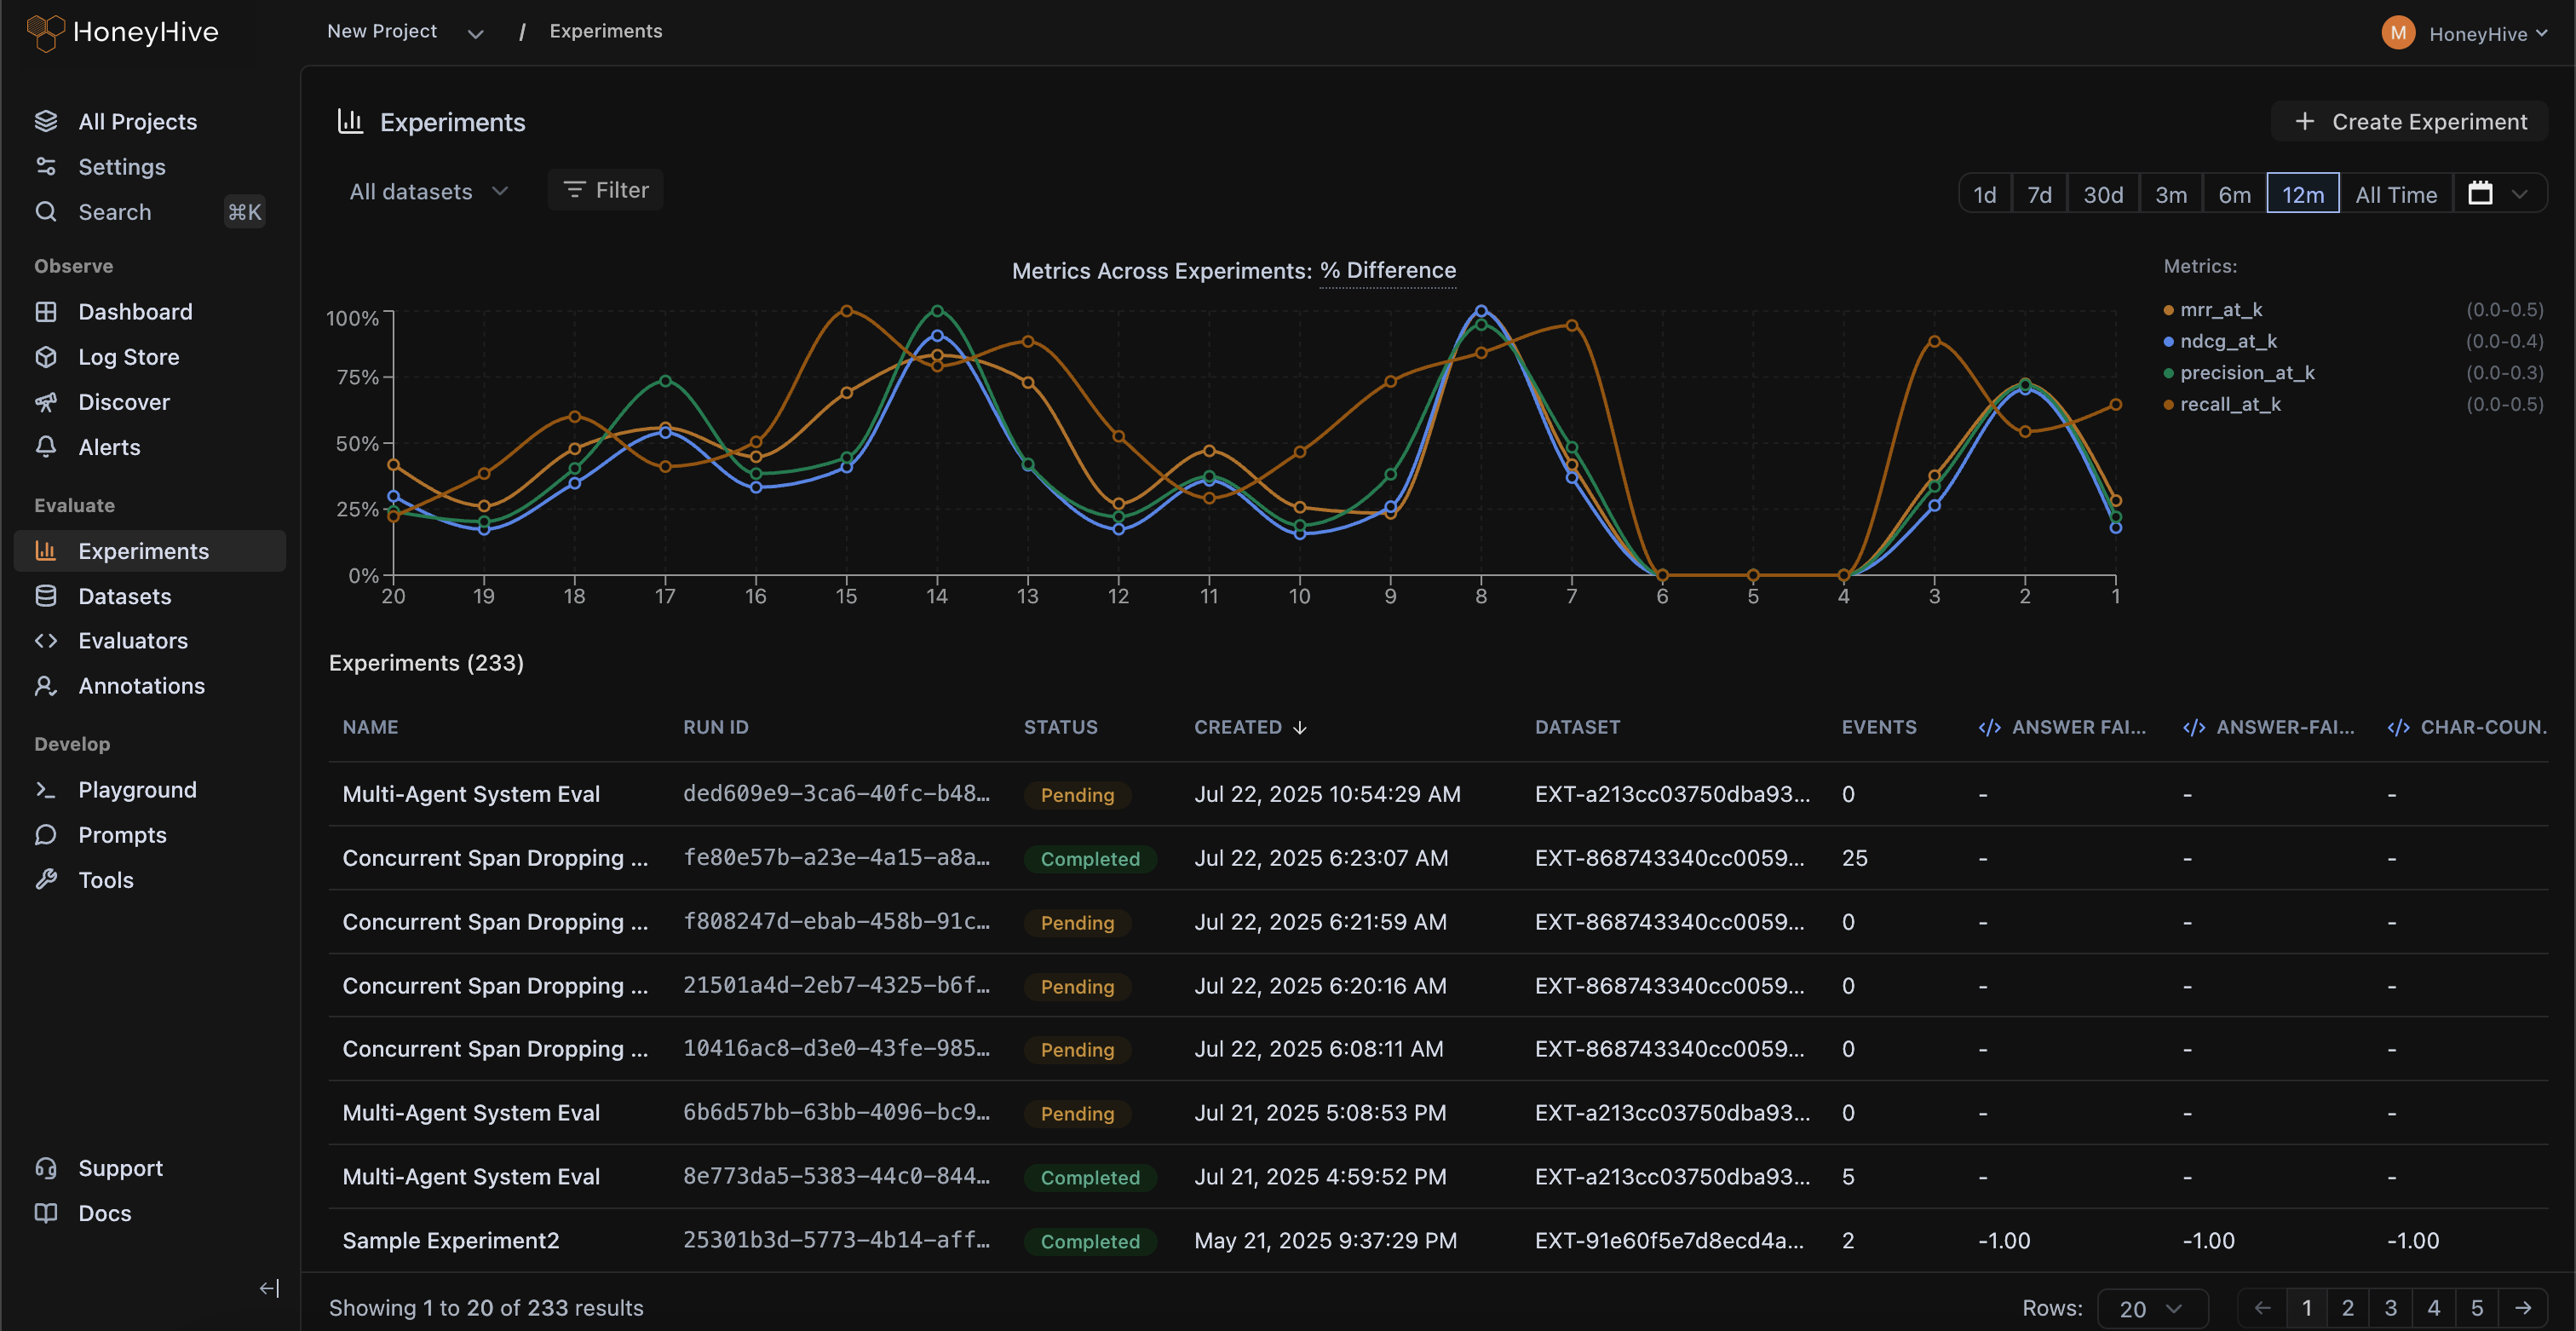Expand the All datasets dropdown
Image resolution: width=2576 pixels, height=1331 pixels.
pos(428,191)
